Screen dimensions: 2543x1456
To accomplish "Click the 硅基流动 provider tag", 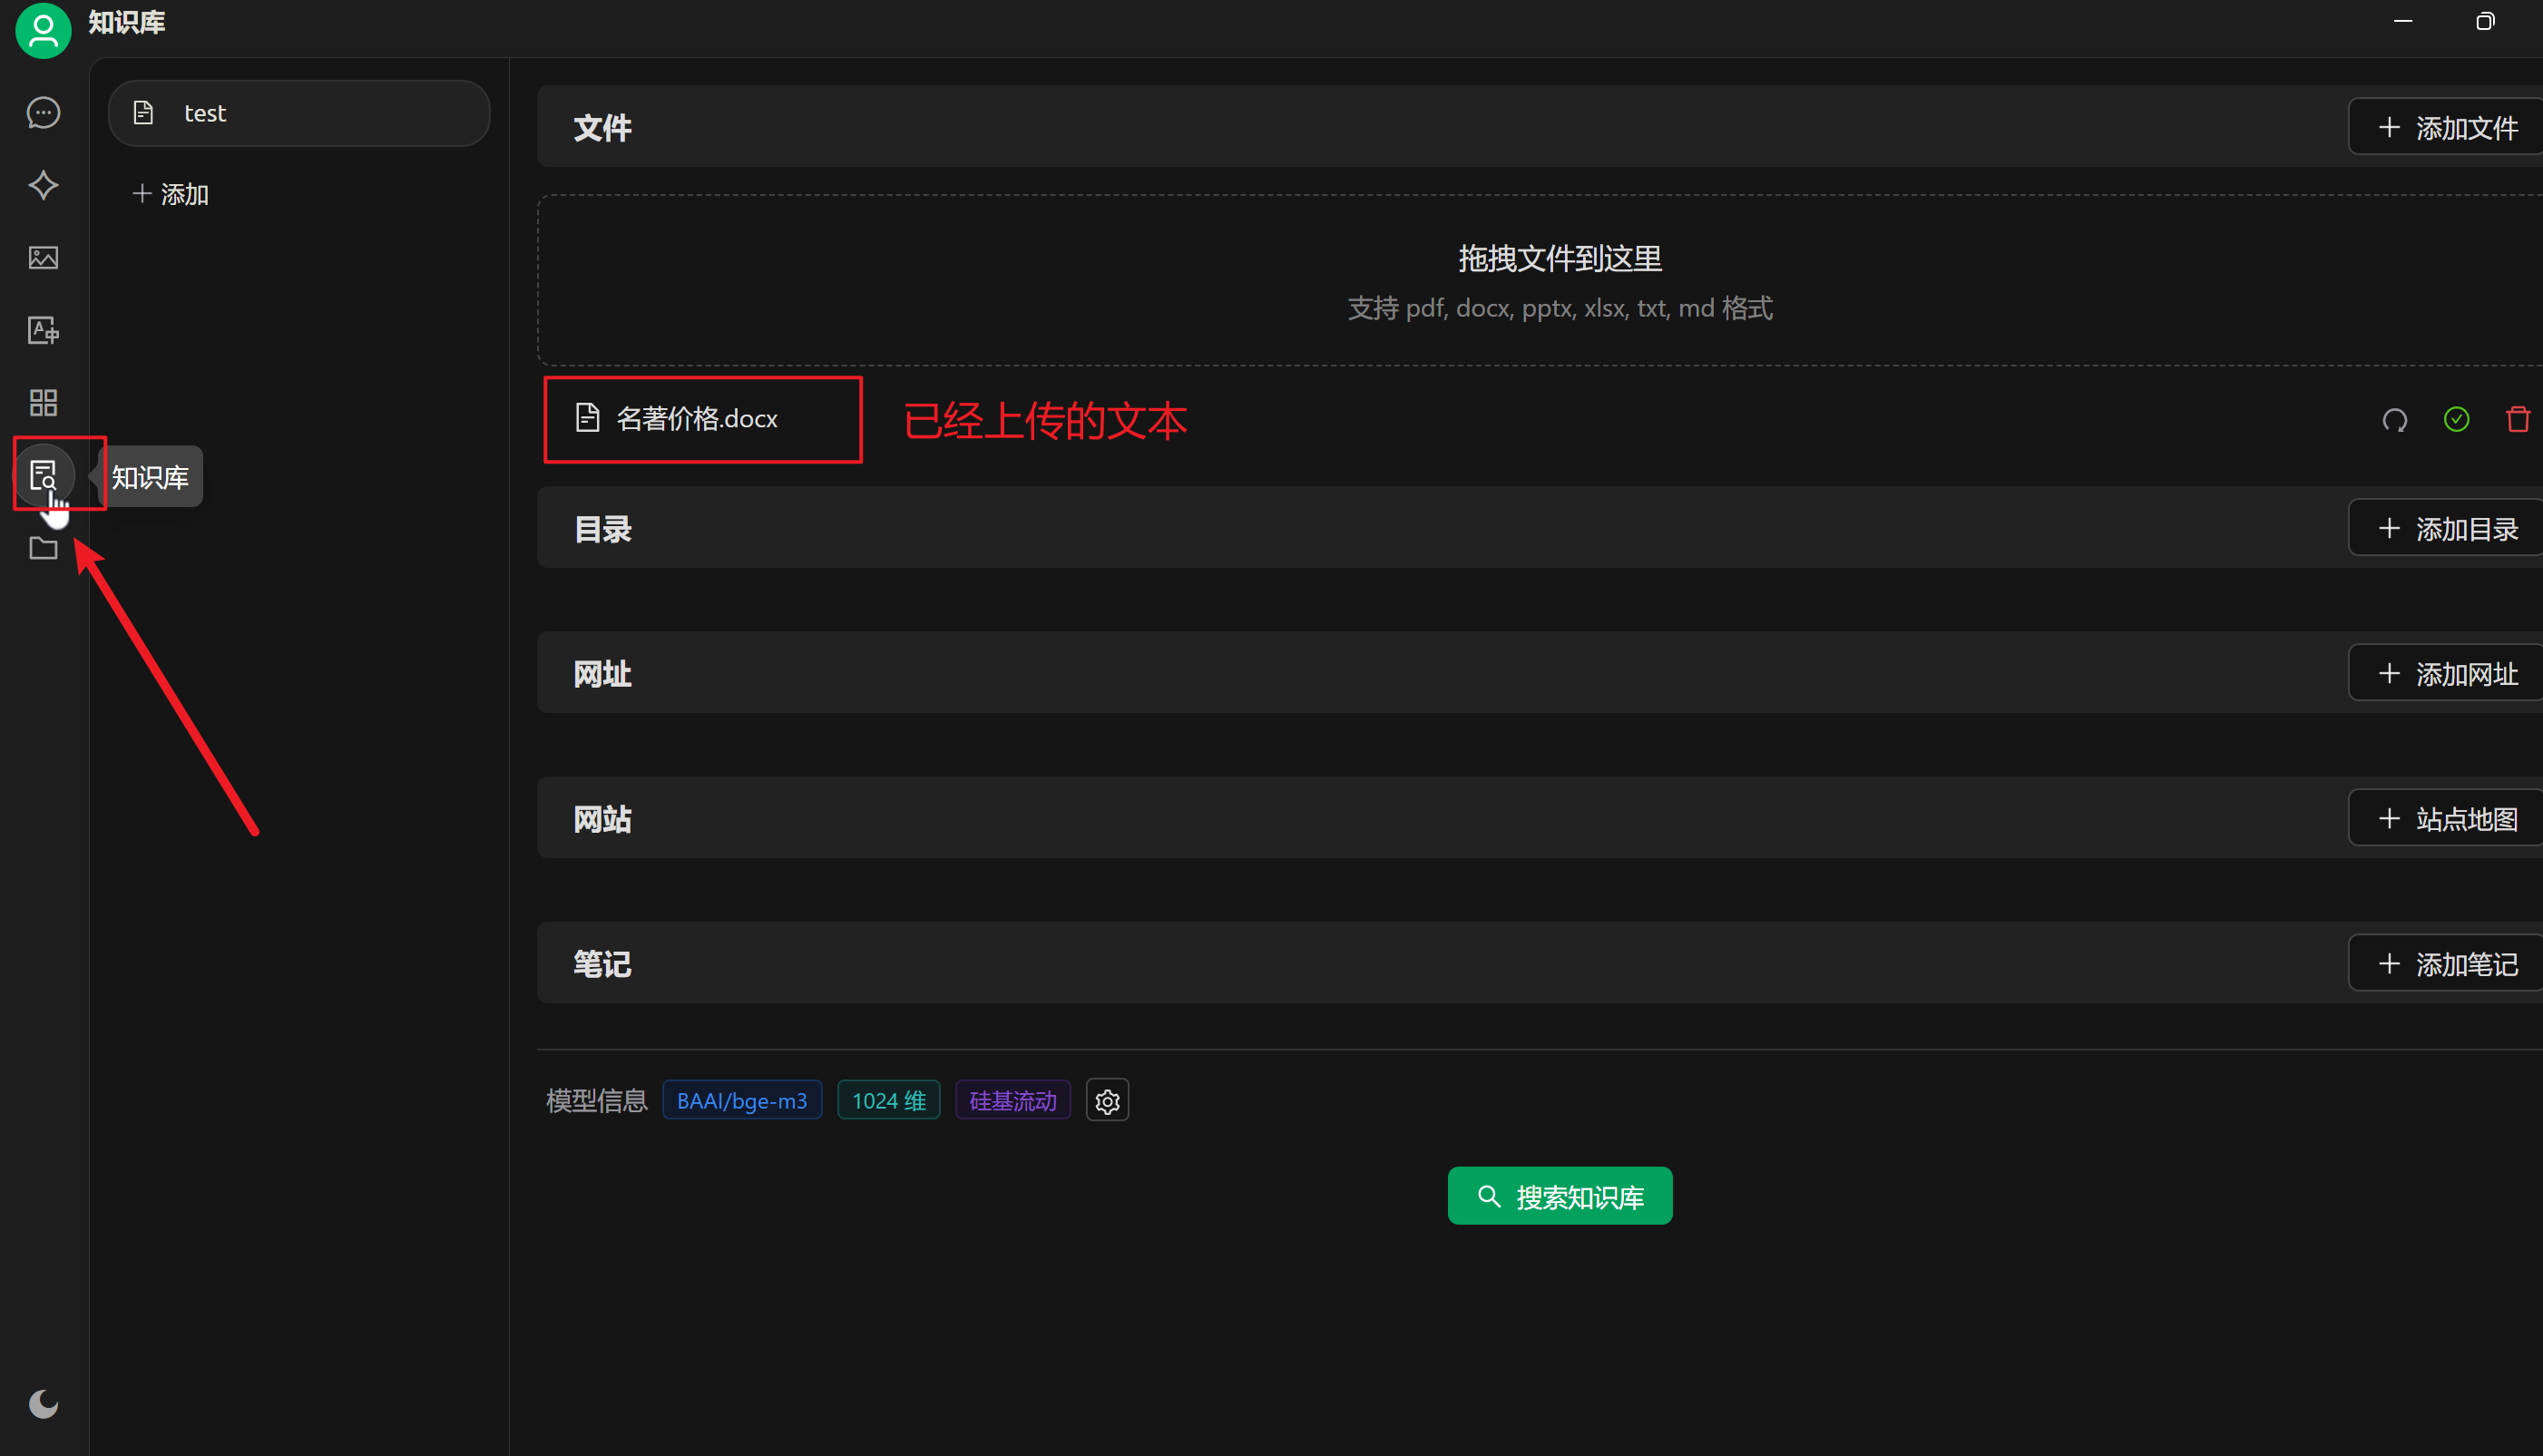I will coord(1013,1101).
